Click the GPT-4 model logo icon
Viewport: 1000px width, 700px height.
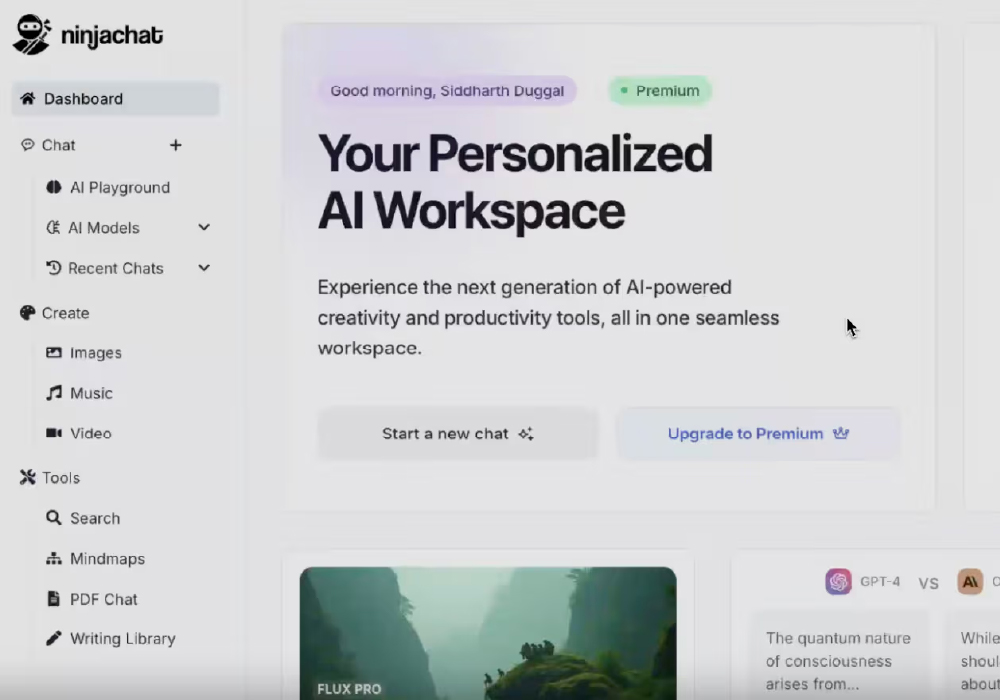838,582
